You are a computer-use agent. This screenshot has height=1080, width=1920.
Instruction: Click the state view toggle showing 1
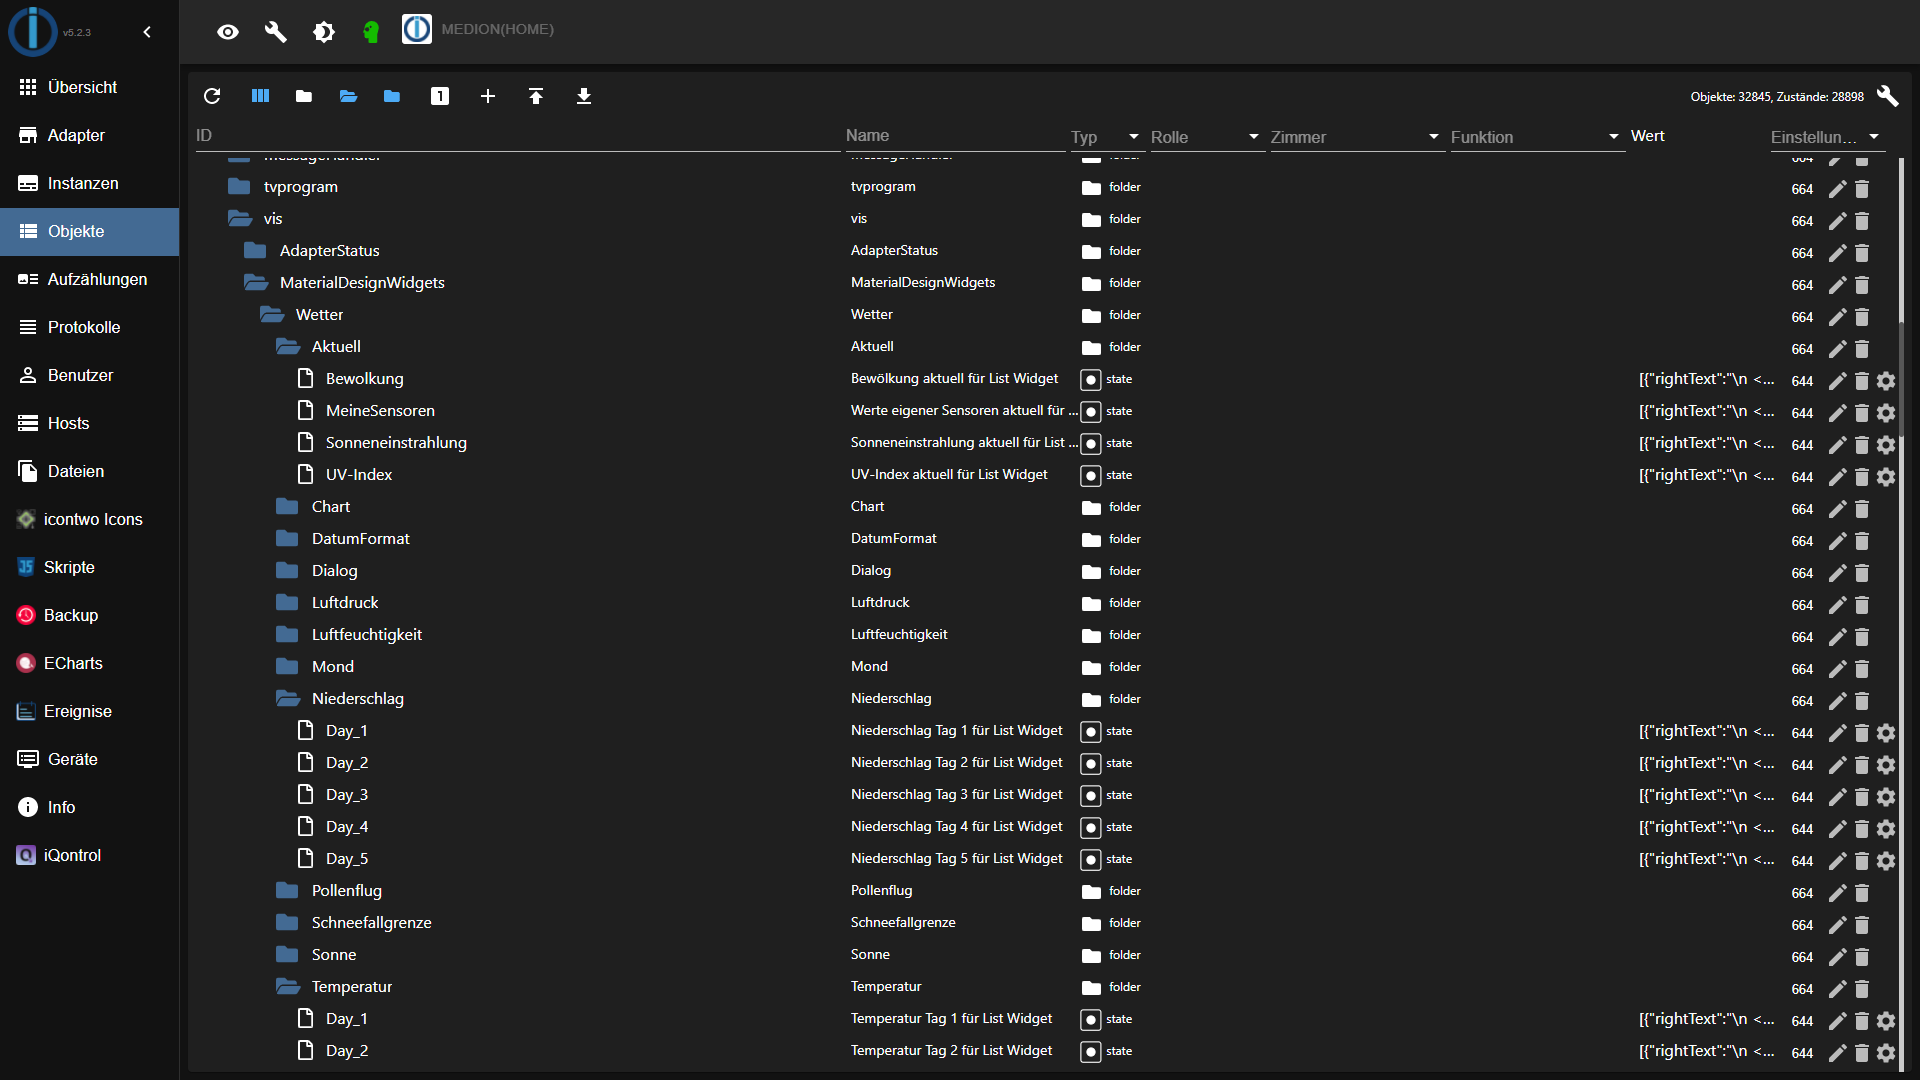(x=440, y=96)
